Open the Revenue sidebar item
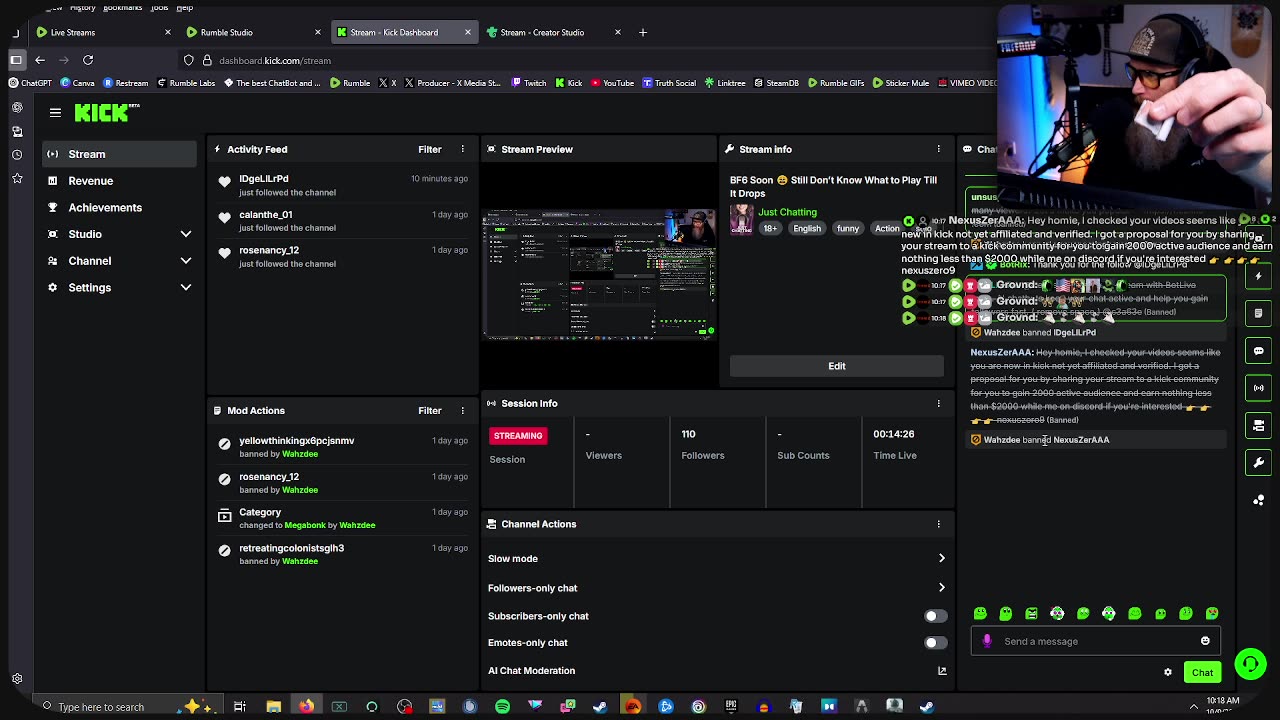 [x=120, y=181]
